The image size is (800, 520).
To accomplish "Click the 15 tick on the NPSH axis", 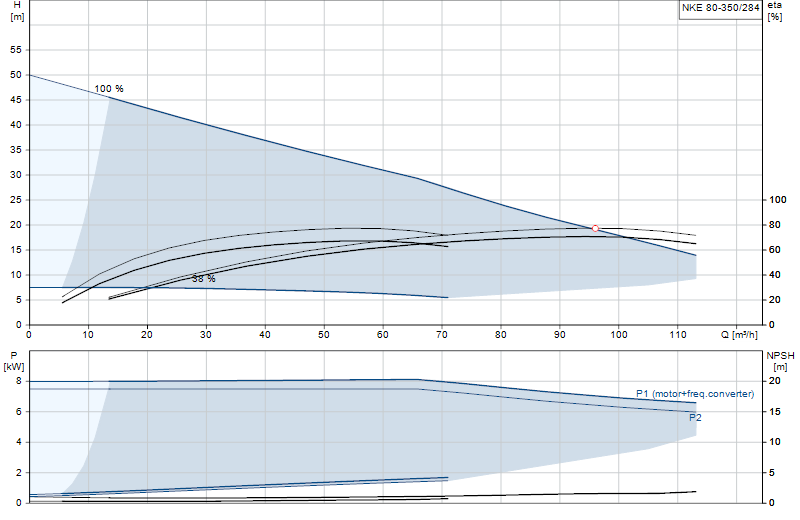I will coord(774,412).
